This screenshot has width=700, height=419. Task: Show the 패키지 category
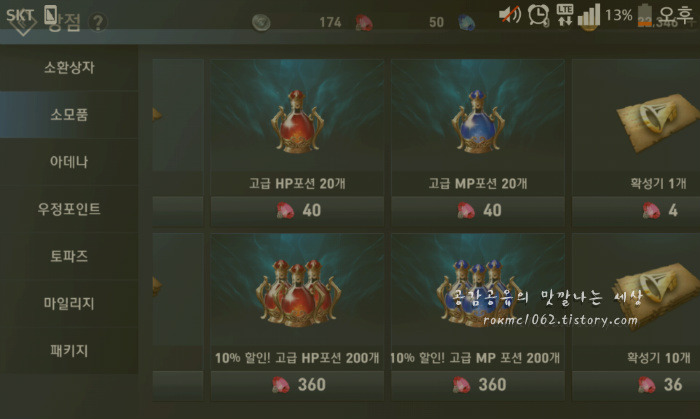click(69, 350)
